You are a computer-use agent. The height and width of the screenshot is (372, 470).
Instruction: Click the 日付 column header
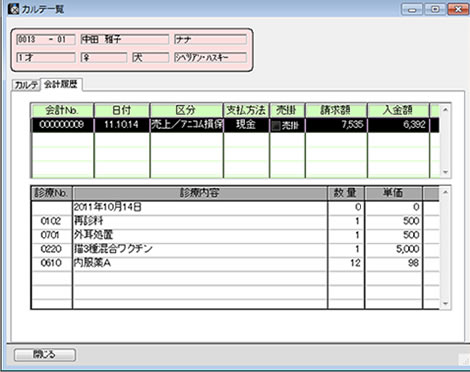(122, 110)
